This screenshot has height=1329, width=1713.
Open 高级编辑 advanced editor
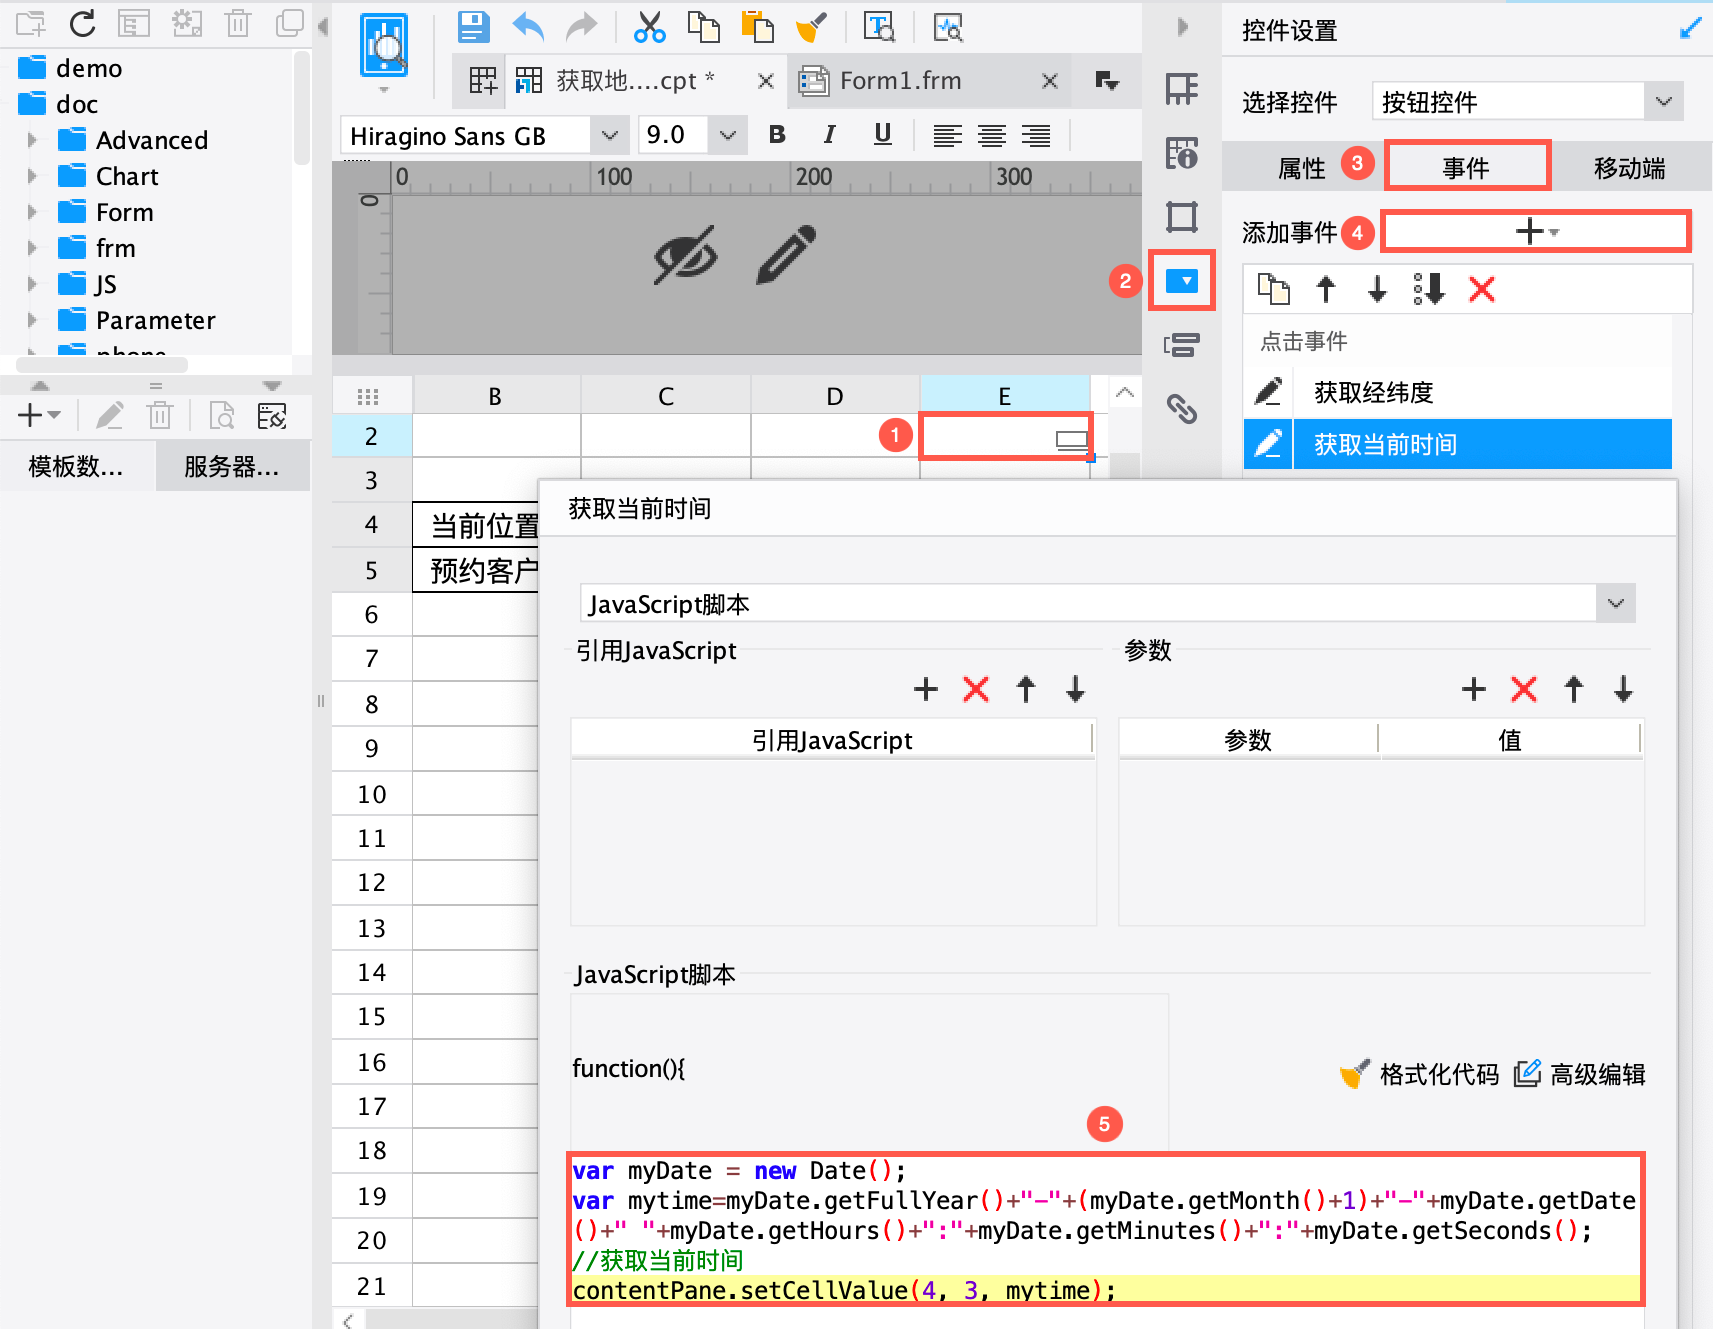(1580, 1074)
